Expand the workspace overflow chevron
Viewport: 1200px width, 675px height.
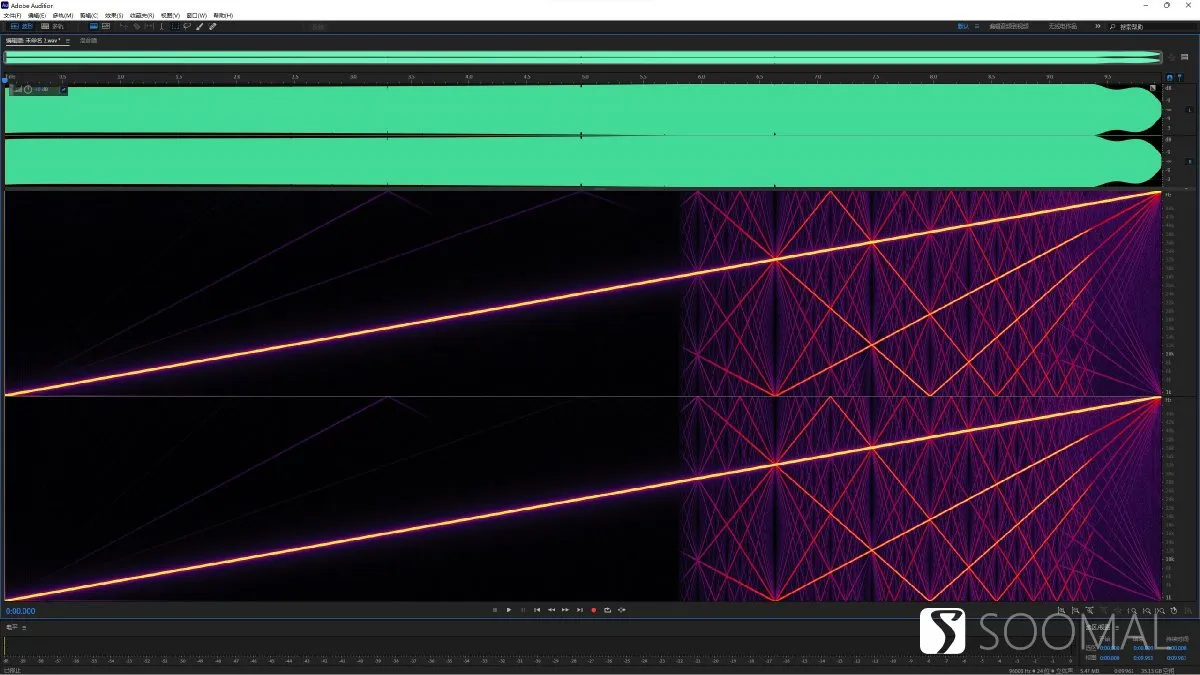1098,26
